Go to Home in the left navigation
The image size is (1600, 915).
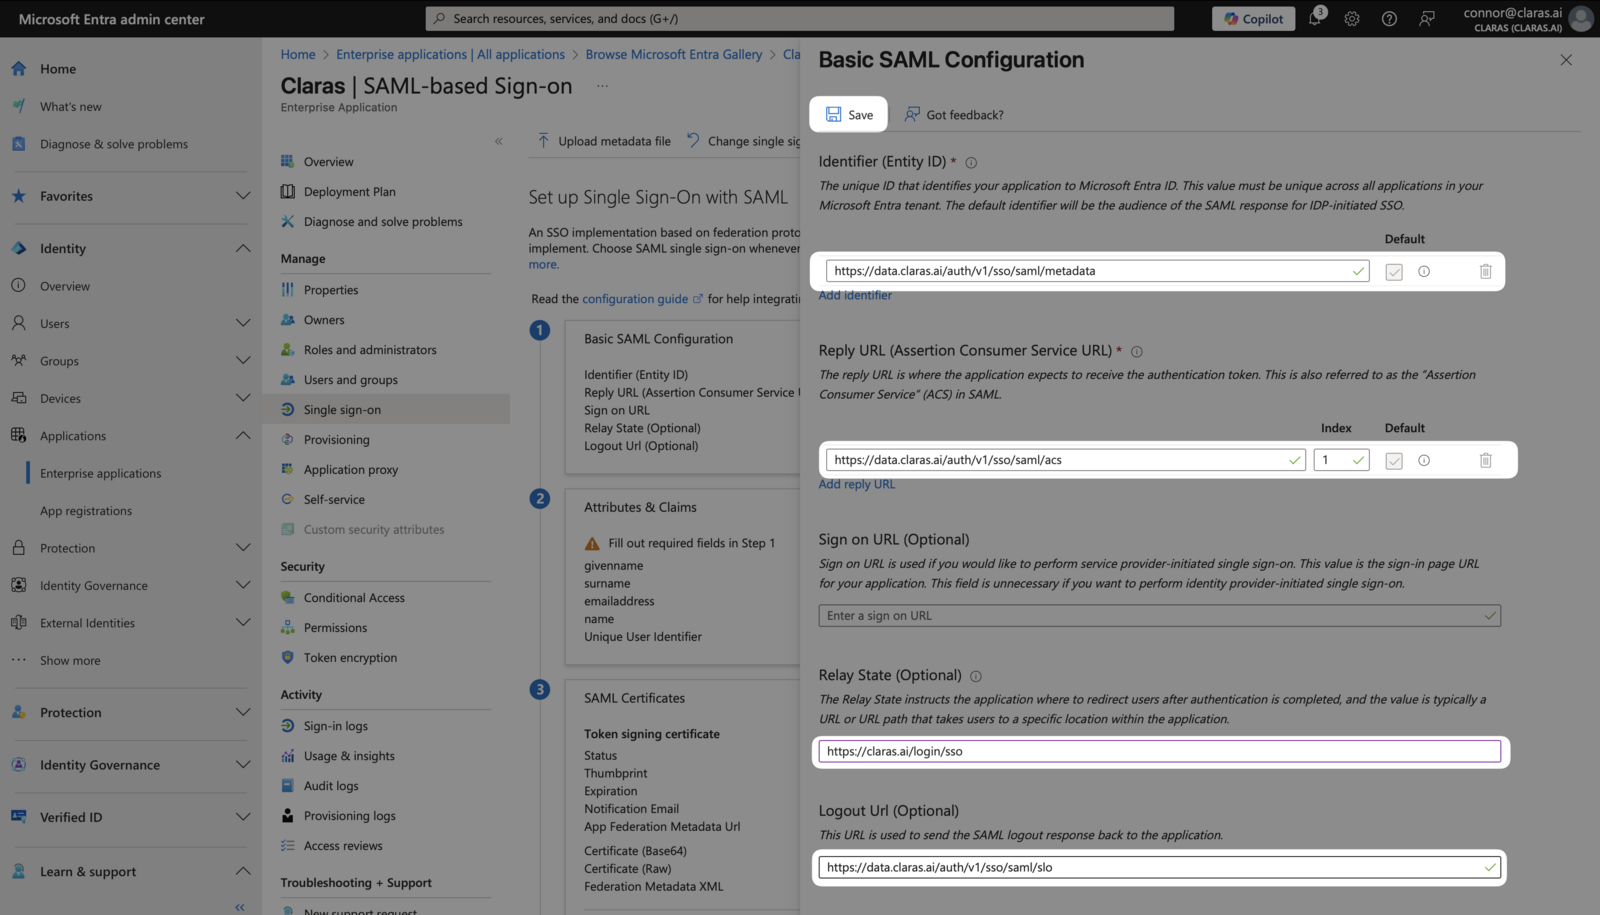pos(58,69)
